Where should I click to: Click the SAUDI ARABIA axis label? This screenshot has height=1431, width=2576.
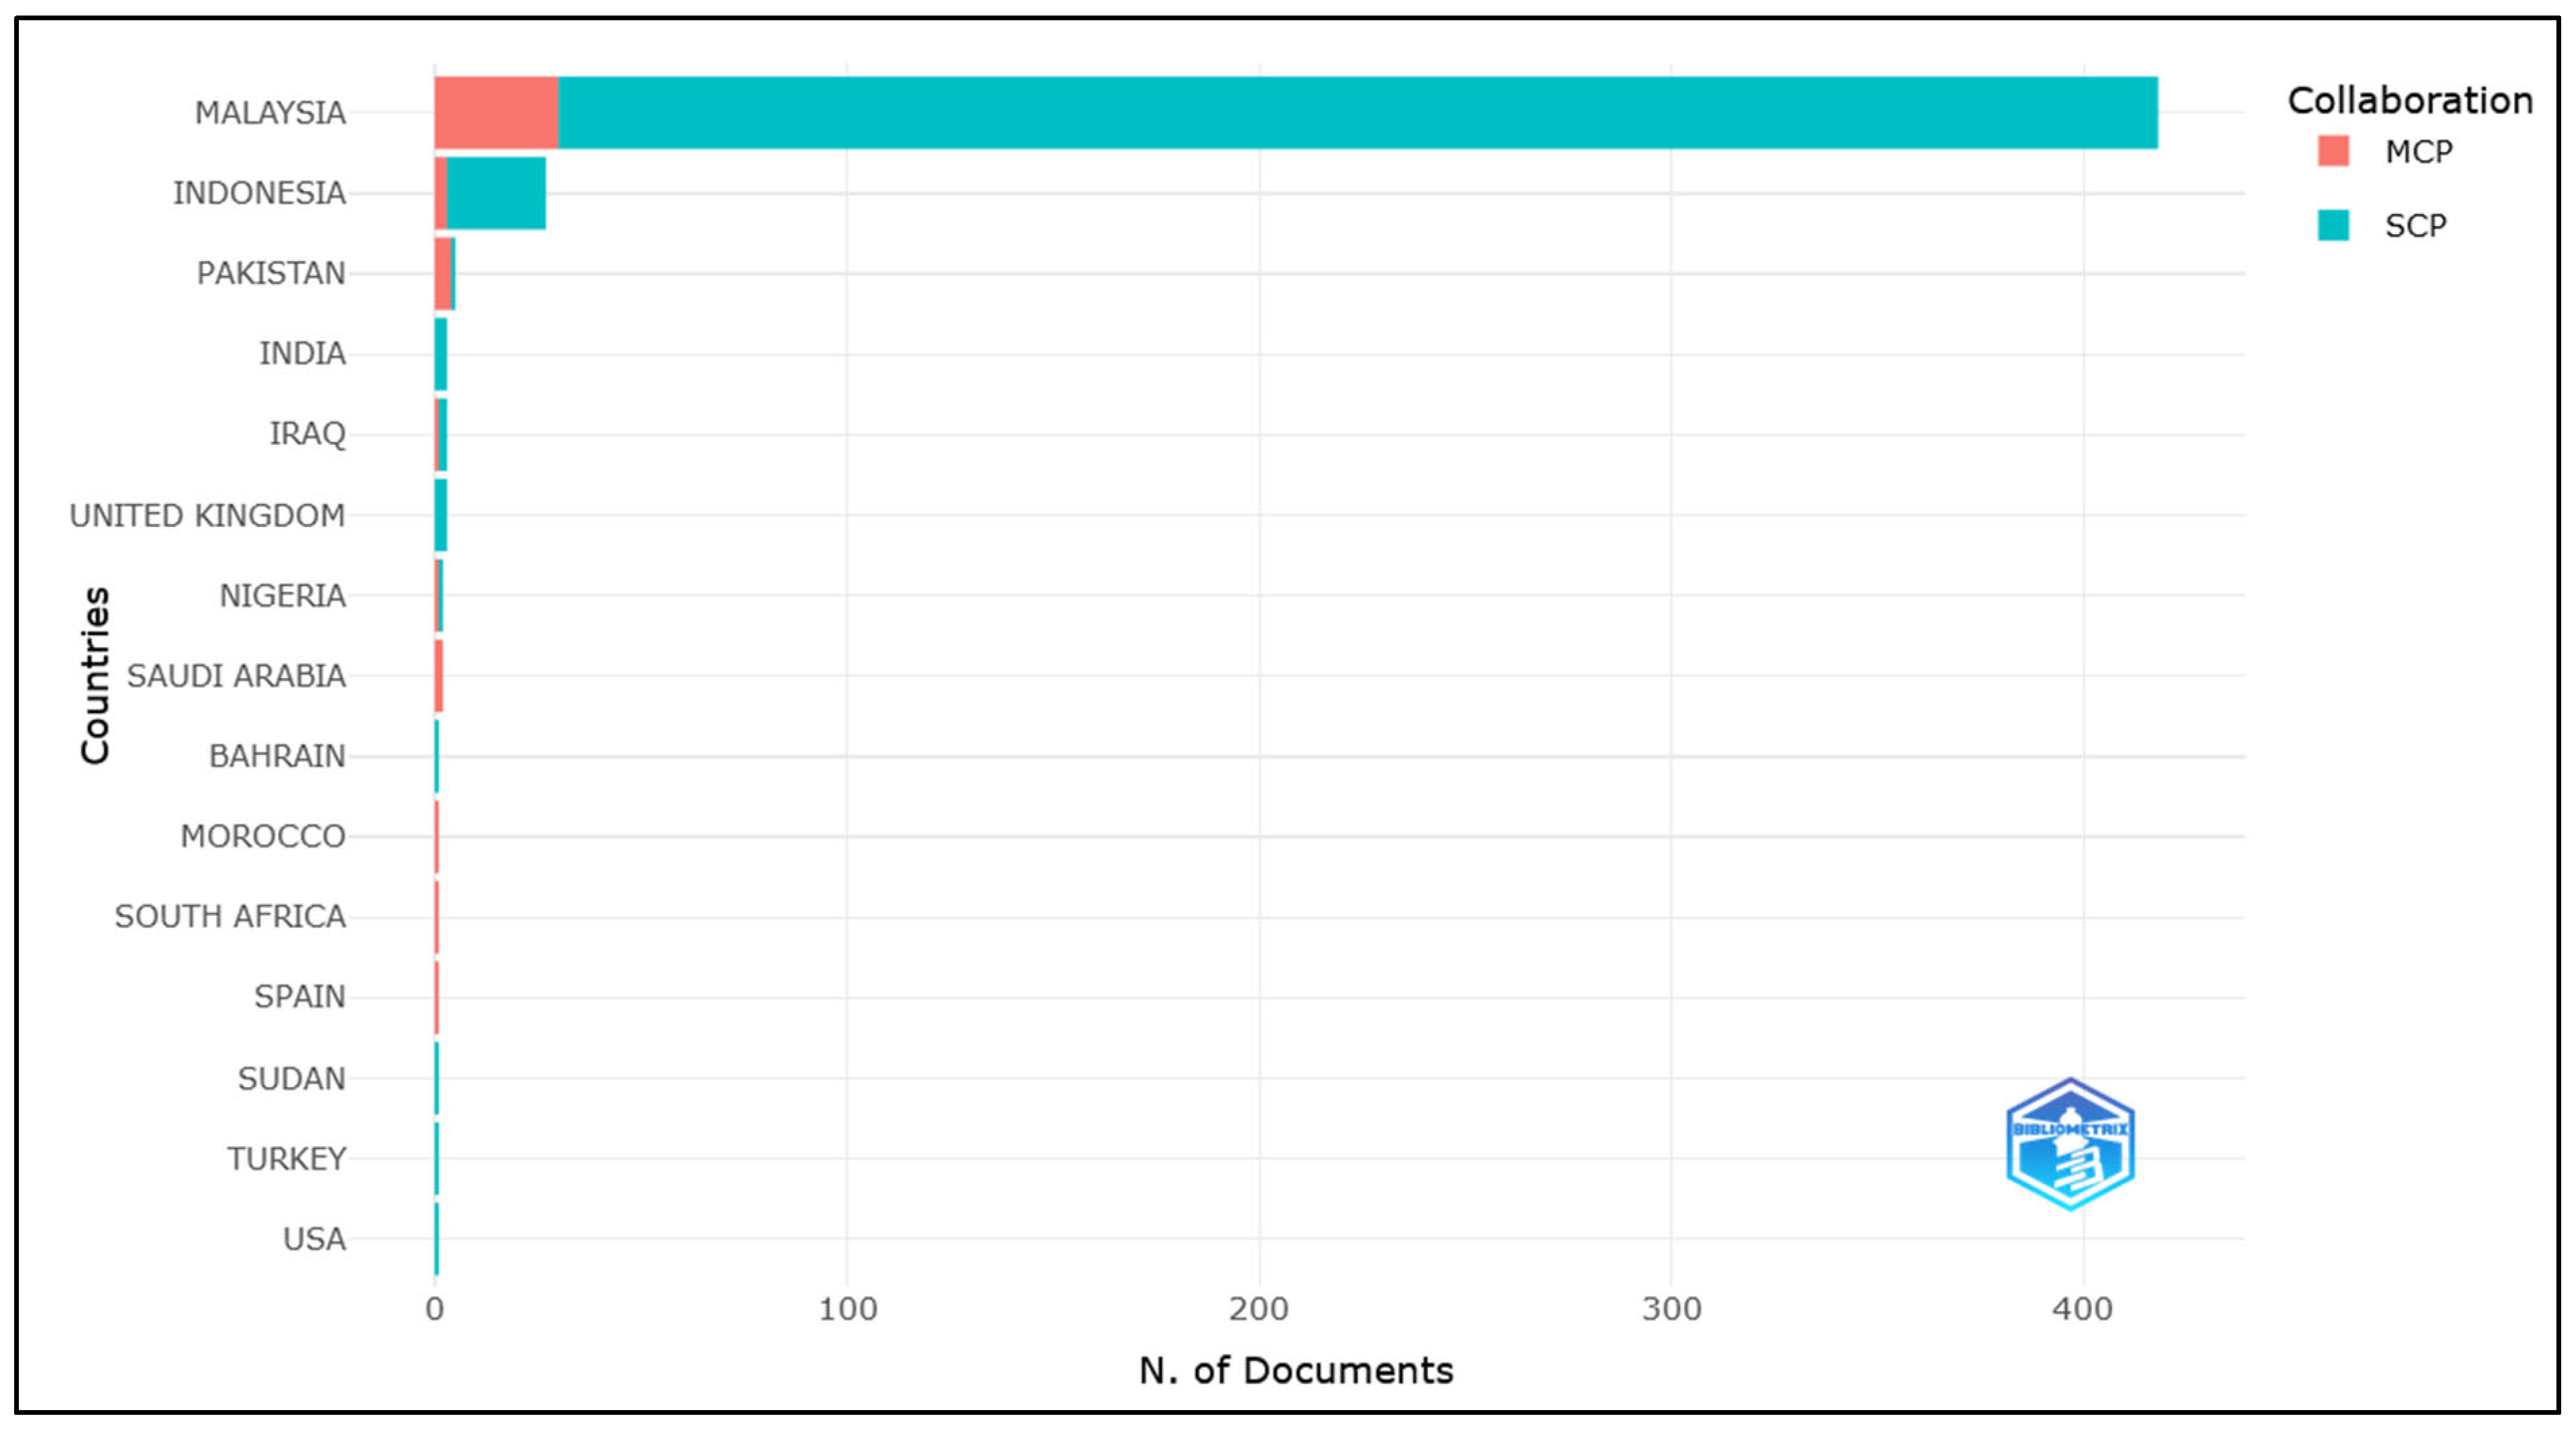(236, 676)
